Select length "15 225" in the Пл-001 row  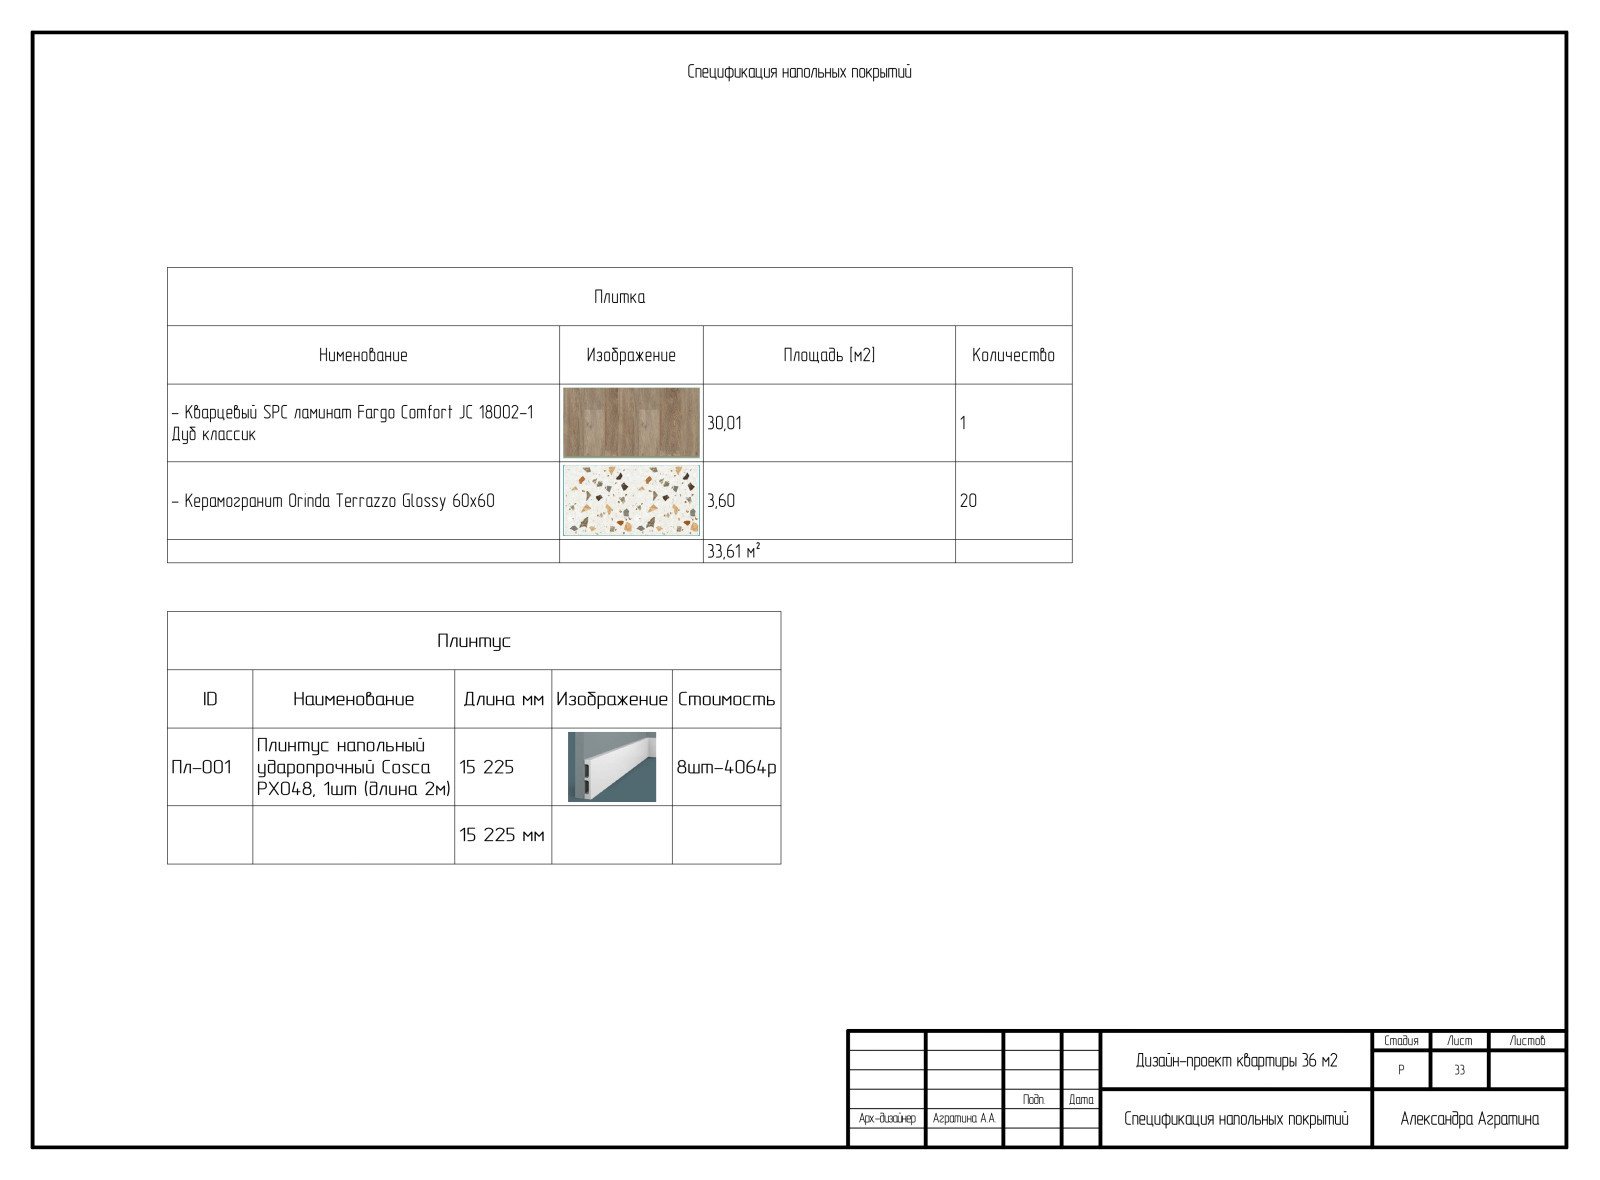486,767
